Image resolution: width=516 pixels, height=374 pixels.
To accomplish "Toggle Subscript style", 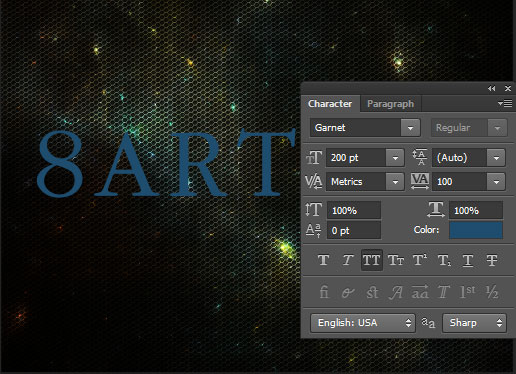I will point(444,260).
